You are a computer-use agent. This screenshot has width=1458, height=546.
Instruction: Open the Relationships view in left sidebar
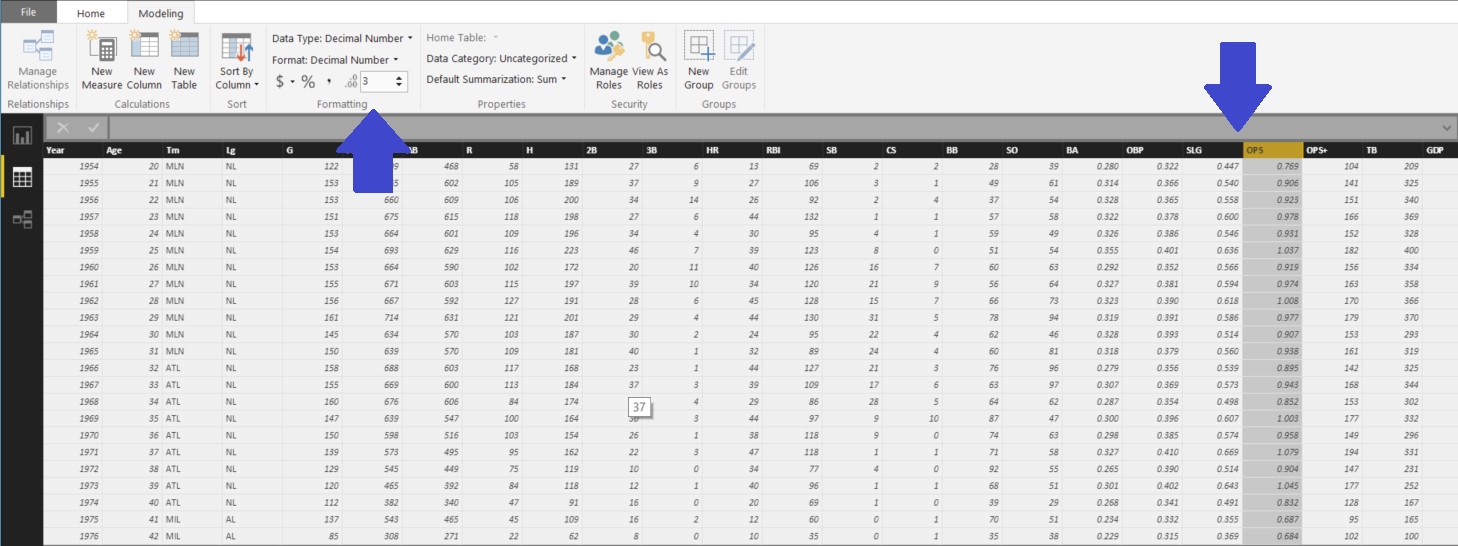[x=22, y=219]
